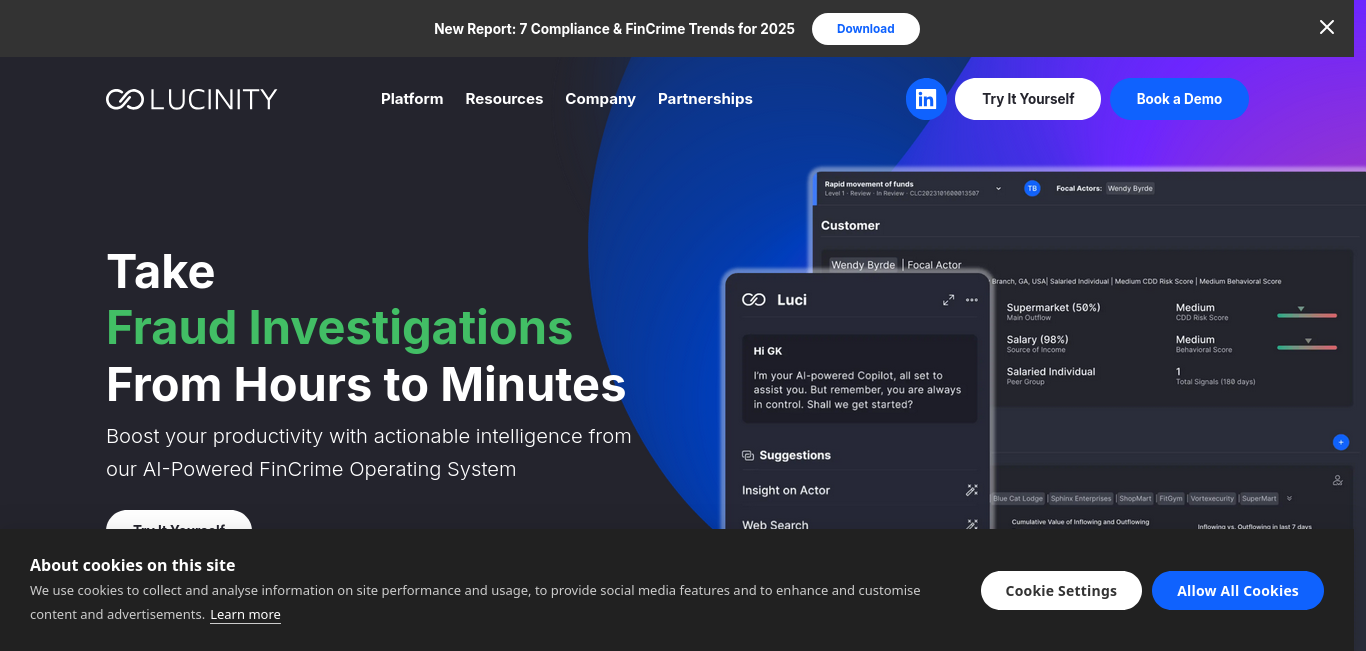
Task: Click the Behavioral Score gradient indicator
Action: point(1307,346)
